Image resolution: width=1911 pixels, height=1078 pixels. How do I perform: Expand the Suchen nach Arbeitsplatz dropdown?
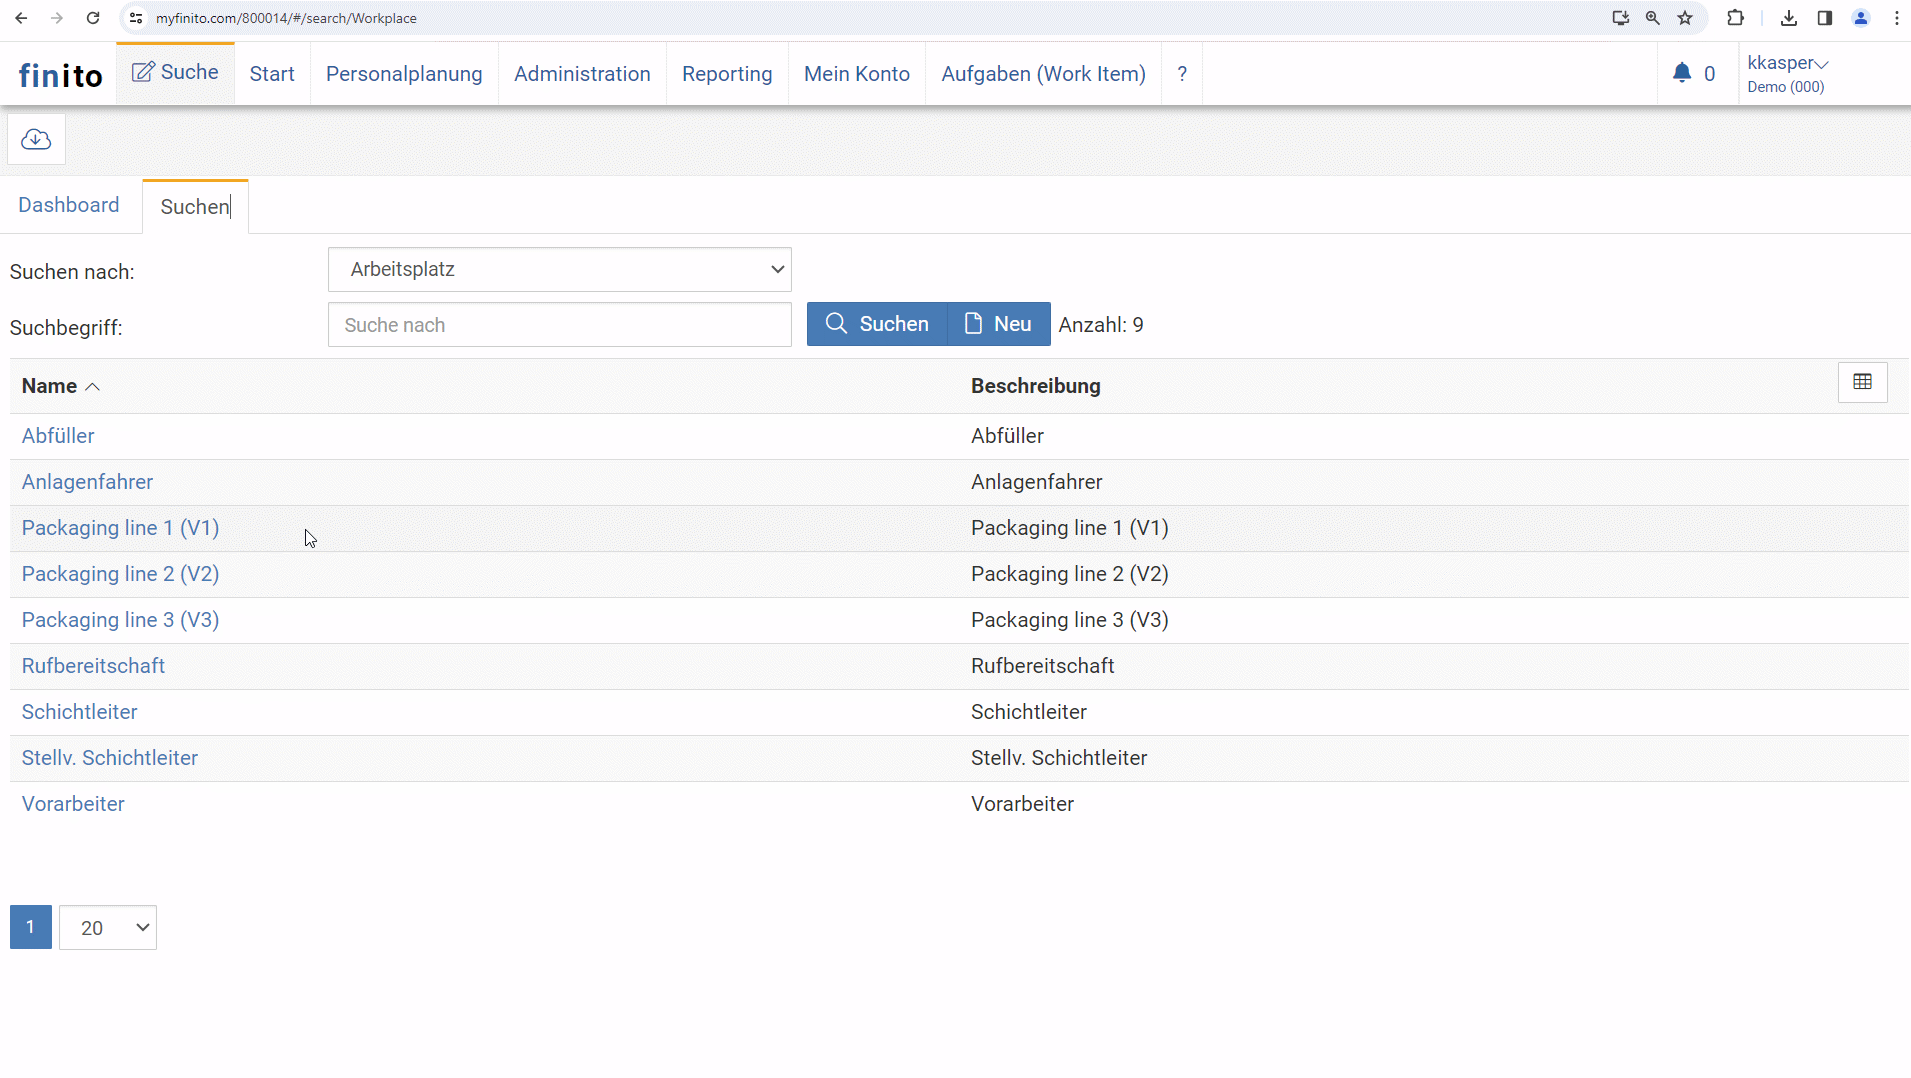tap(559, 270)
